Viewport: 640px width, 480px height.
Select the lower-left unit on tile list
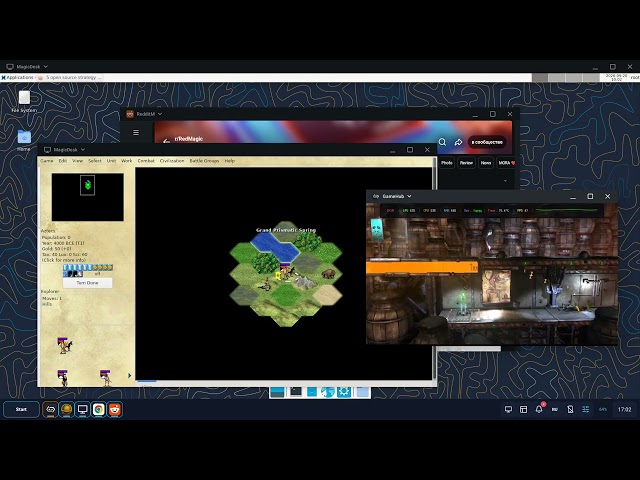click(x=63, y=378)
